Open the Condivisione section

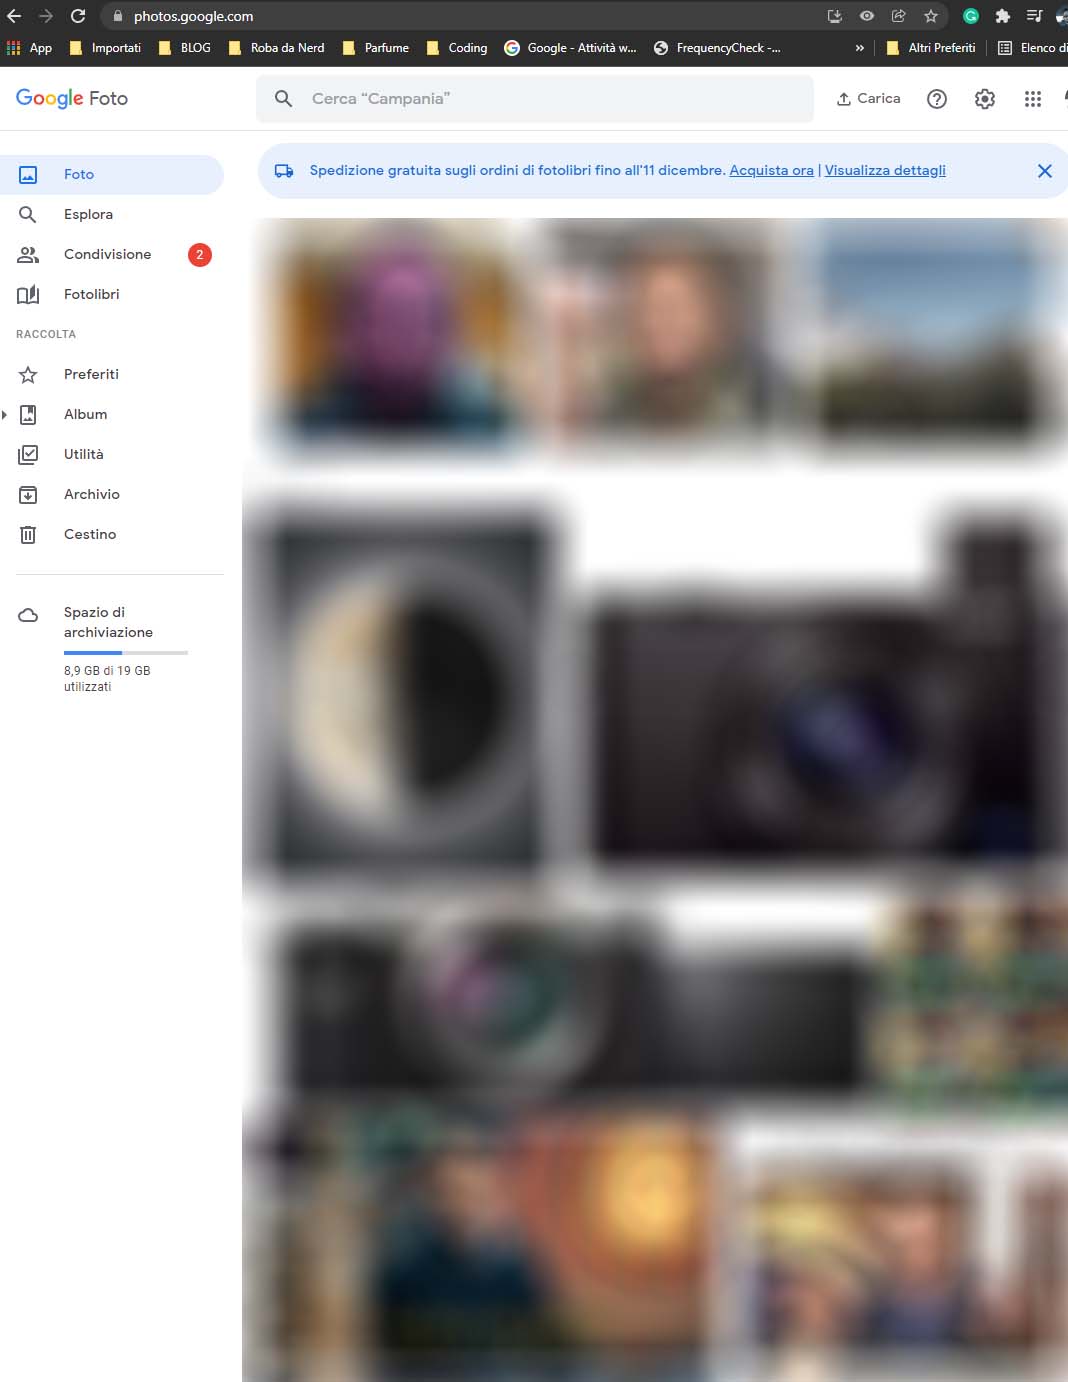tap(107, 254)
